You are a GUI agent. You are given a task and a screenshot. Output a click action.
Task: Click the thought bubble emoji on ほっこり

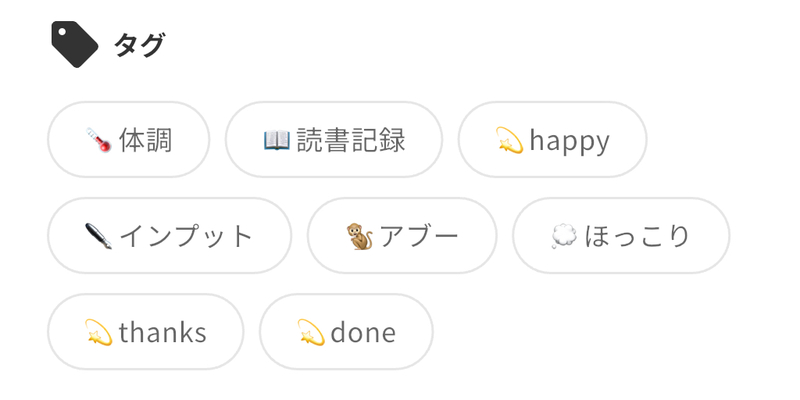564,236
